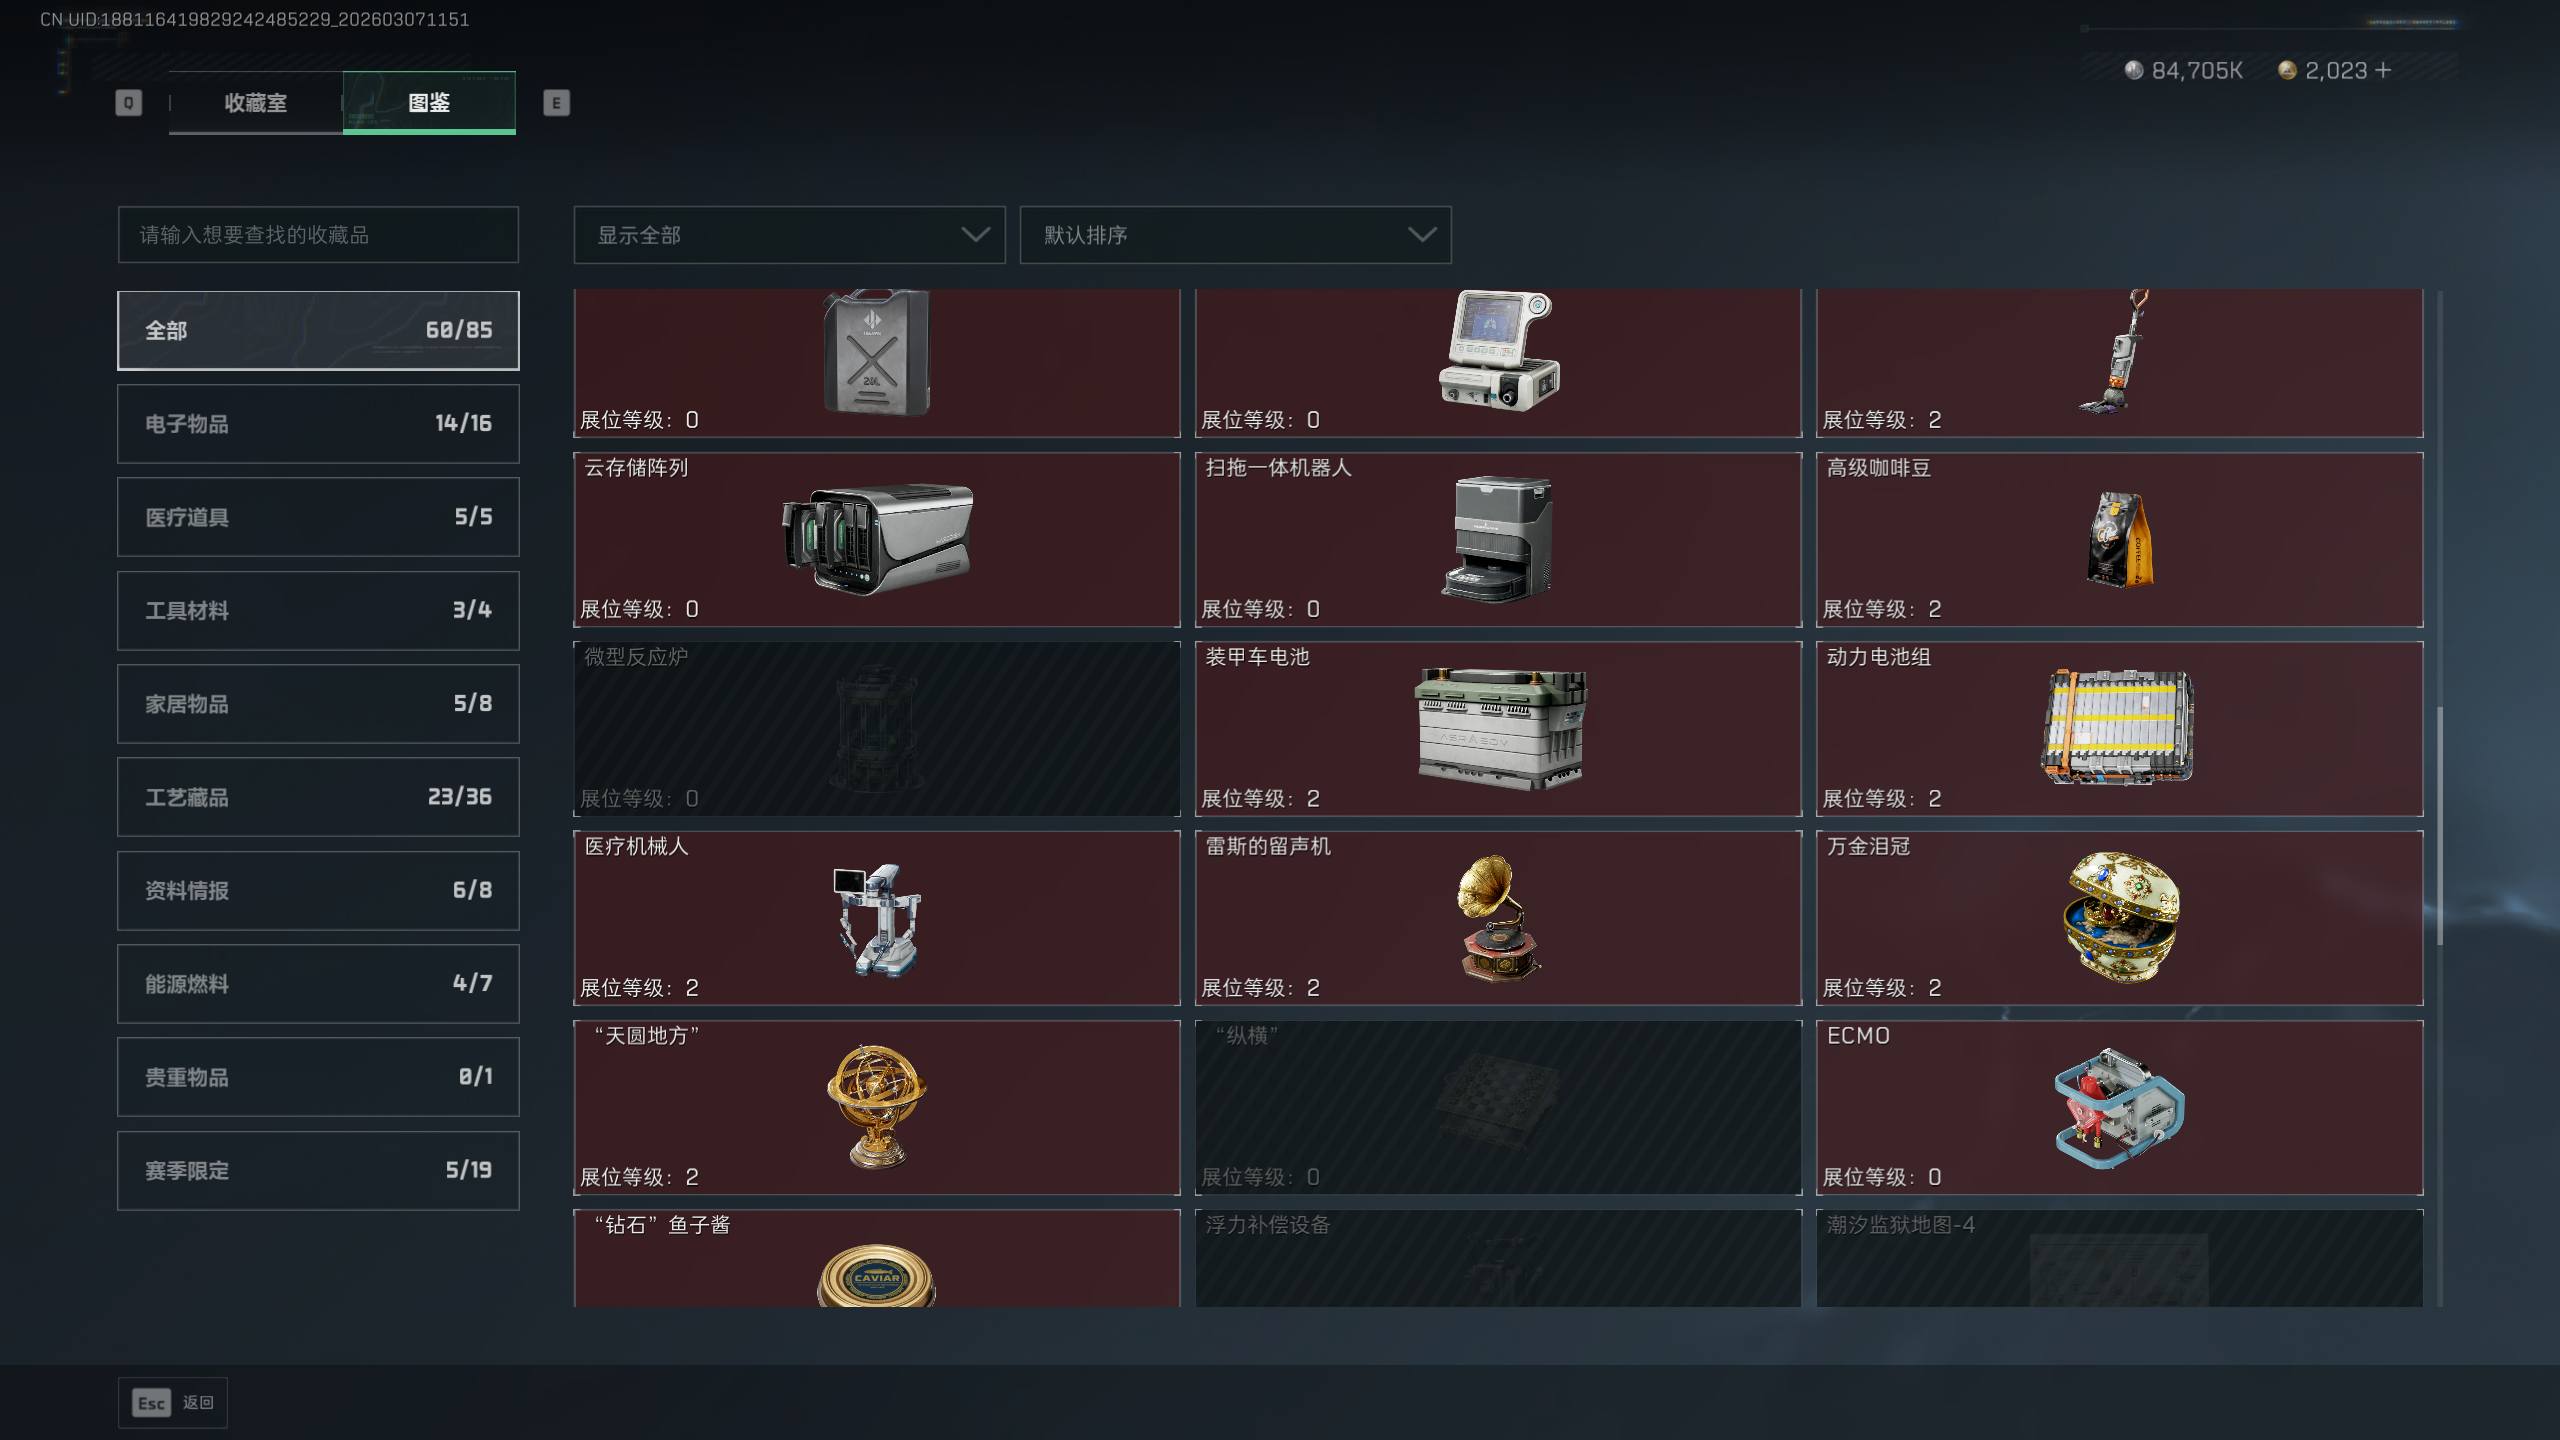Select the 万金泪冠 jeweled egg item
This screenshot has width=2560, height=1440.
(x=2119, y=918)
